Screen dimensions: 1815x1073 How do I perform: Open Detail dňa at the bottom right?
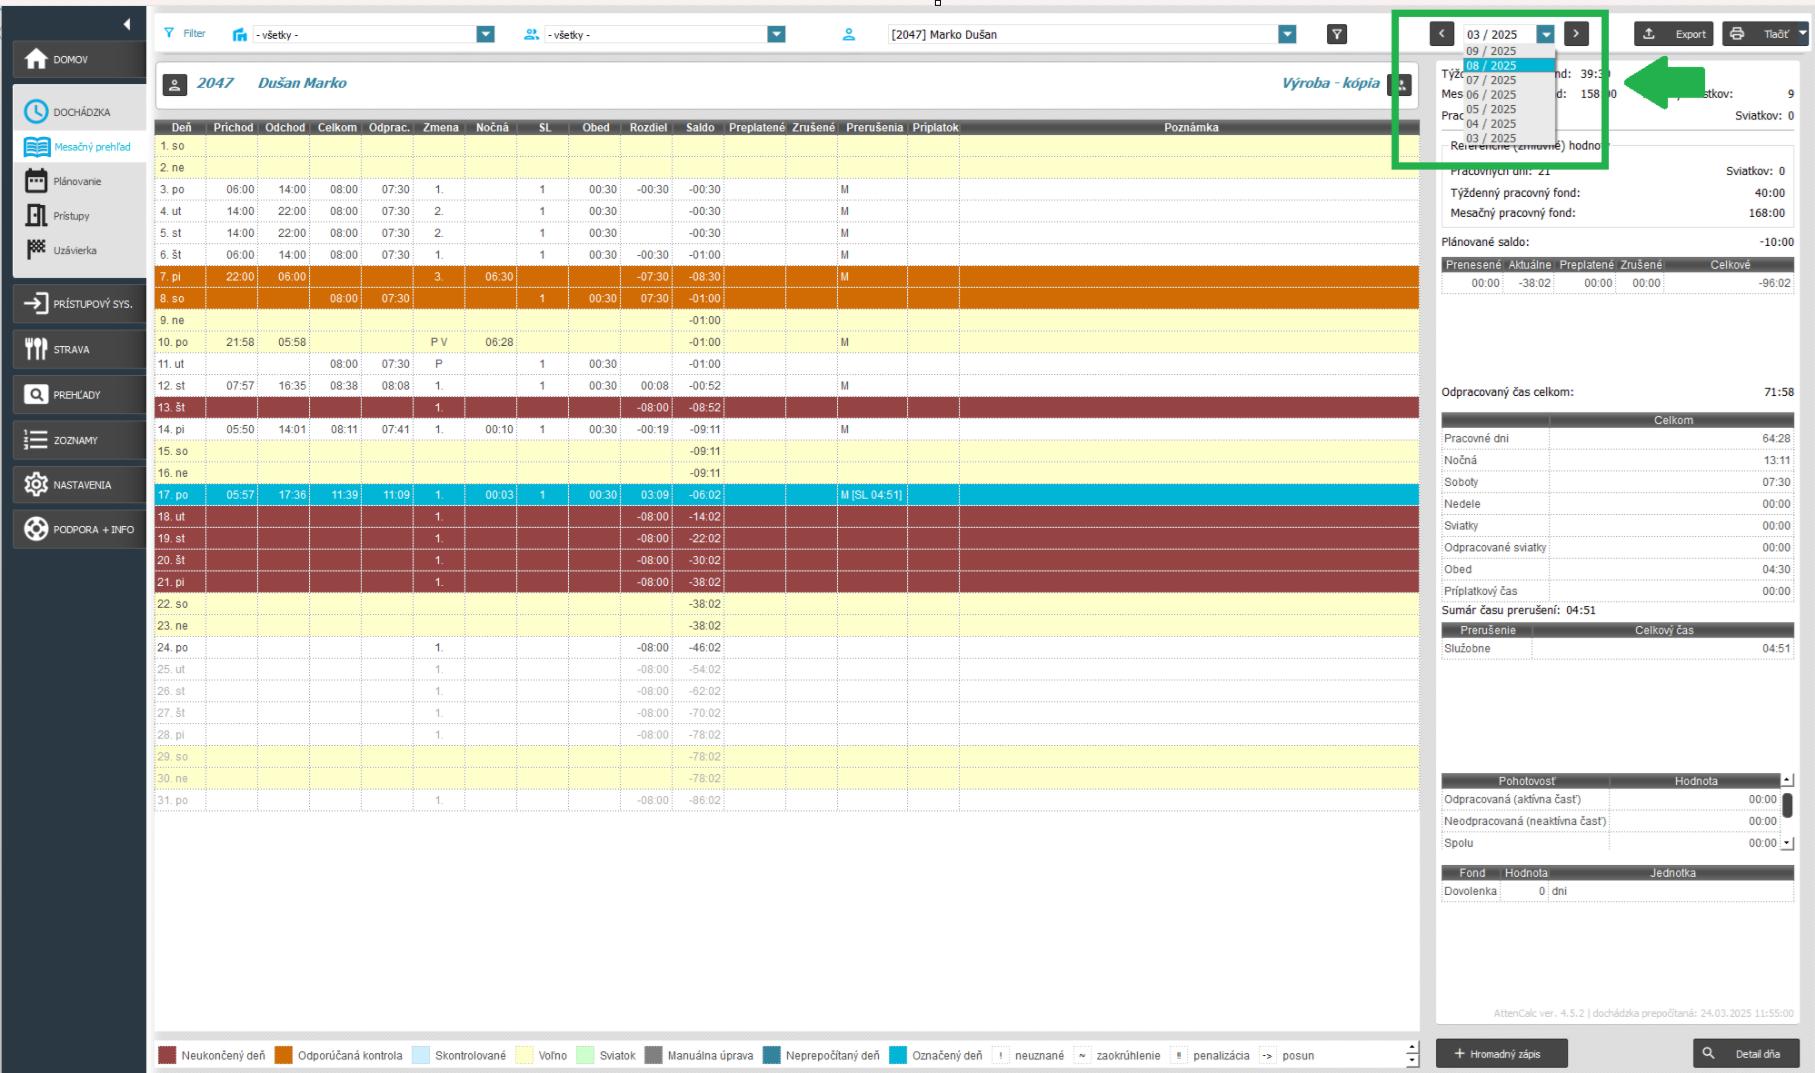click(x=1746, y=1053)
